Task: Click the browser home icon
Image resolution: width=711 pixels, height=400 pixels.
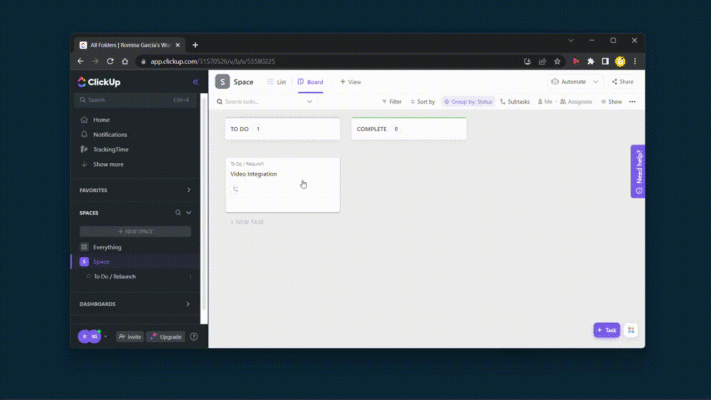Action: (x=125, y=61)
